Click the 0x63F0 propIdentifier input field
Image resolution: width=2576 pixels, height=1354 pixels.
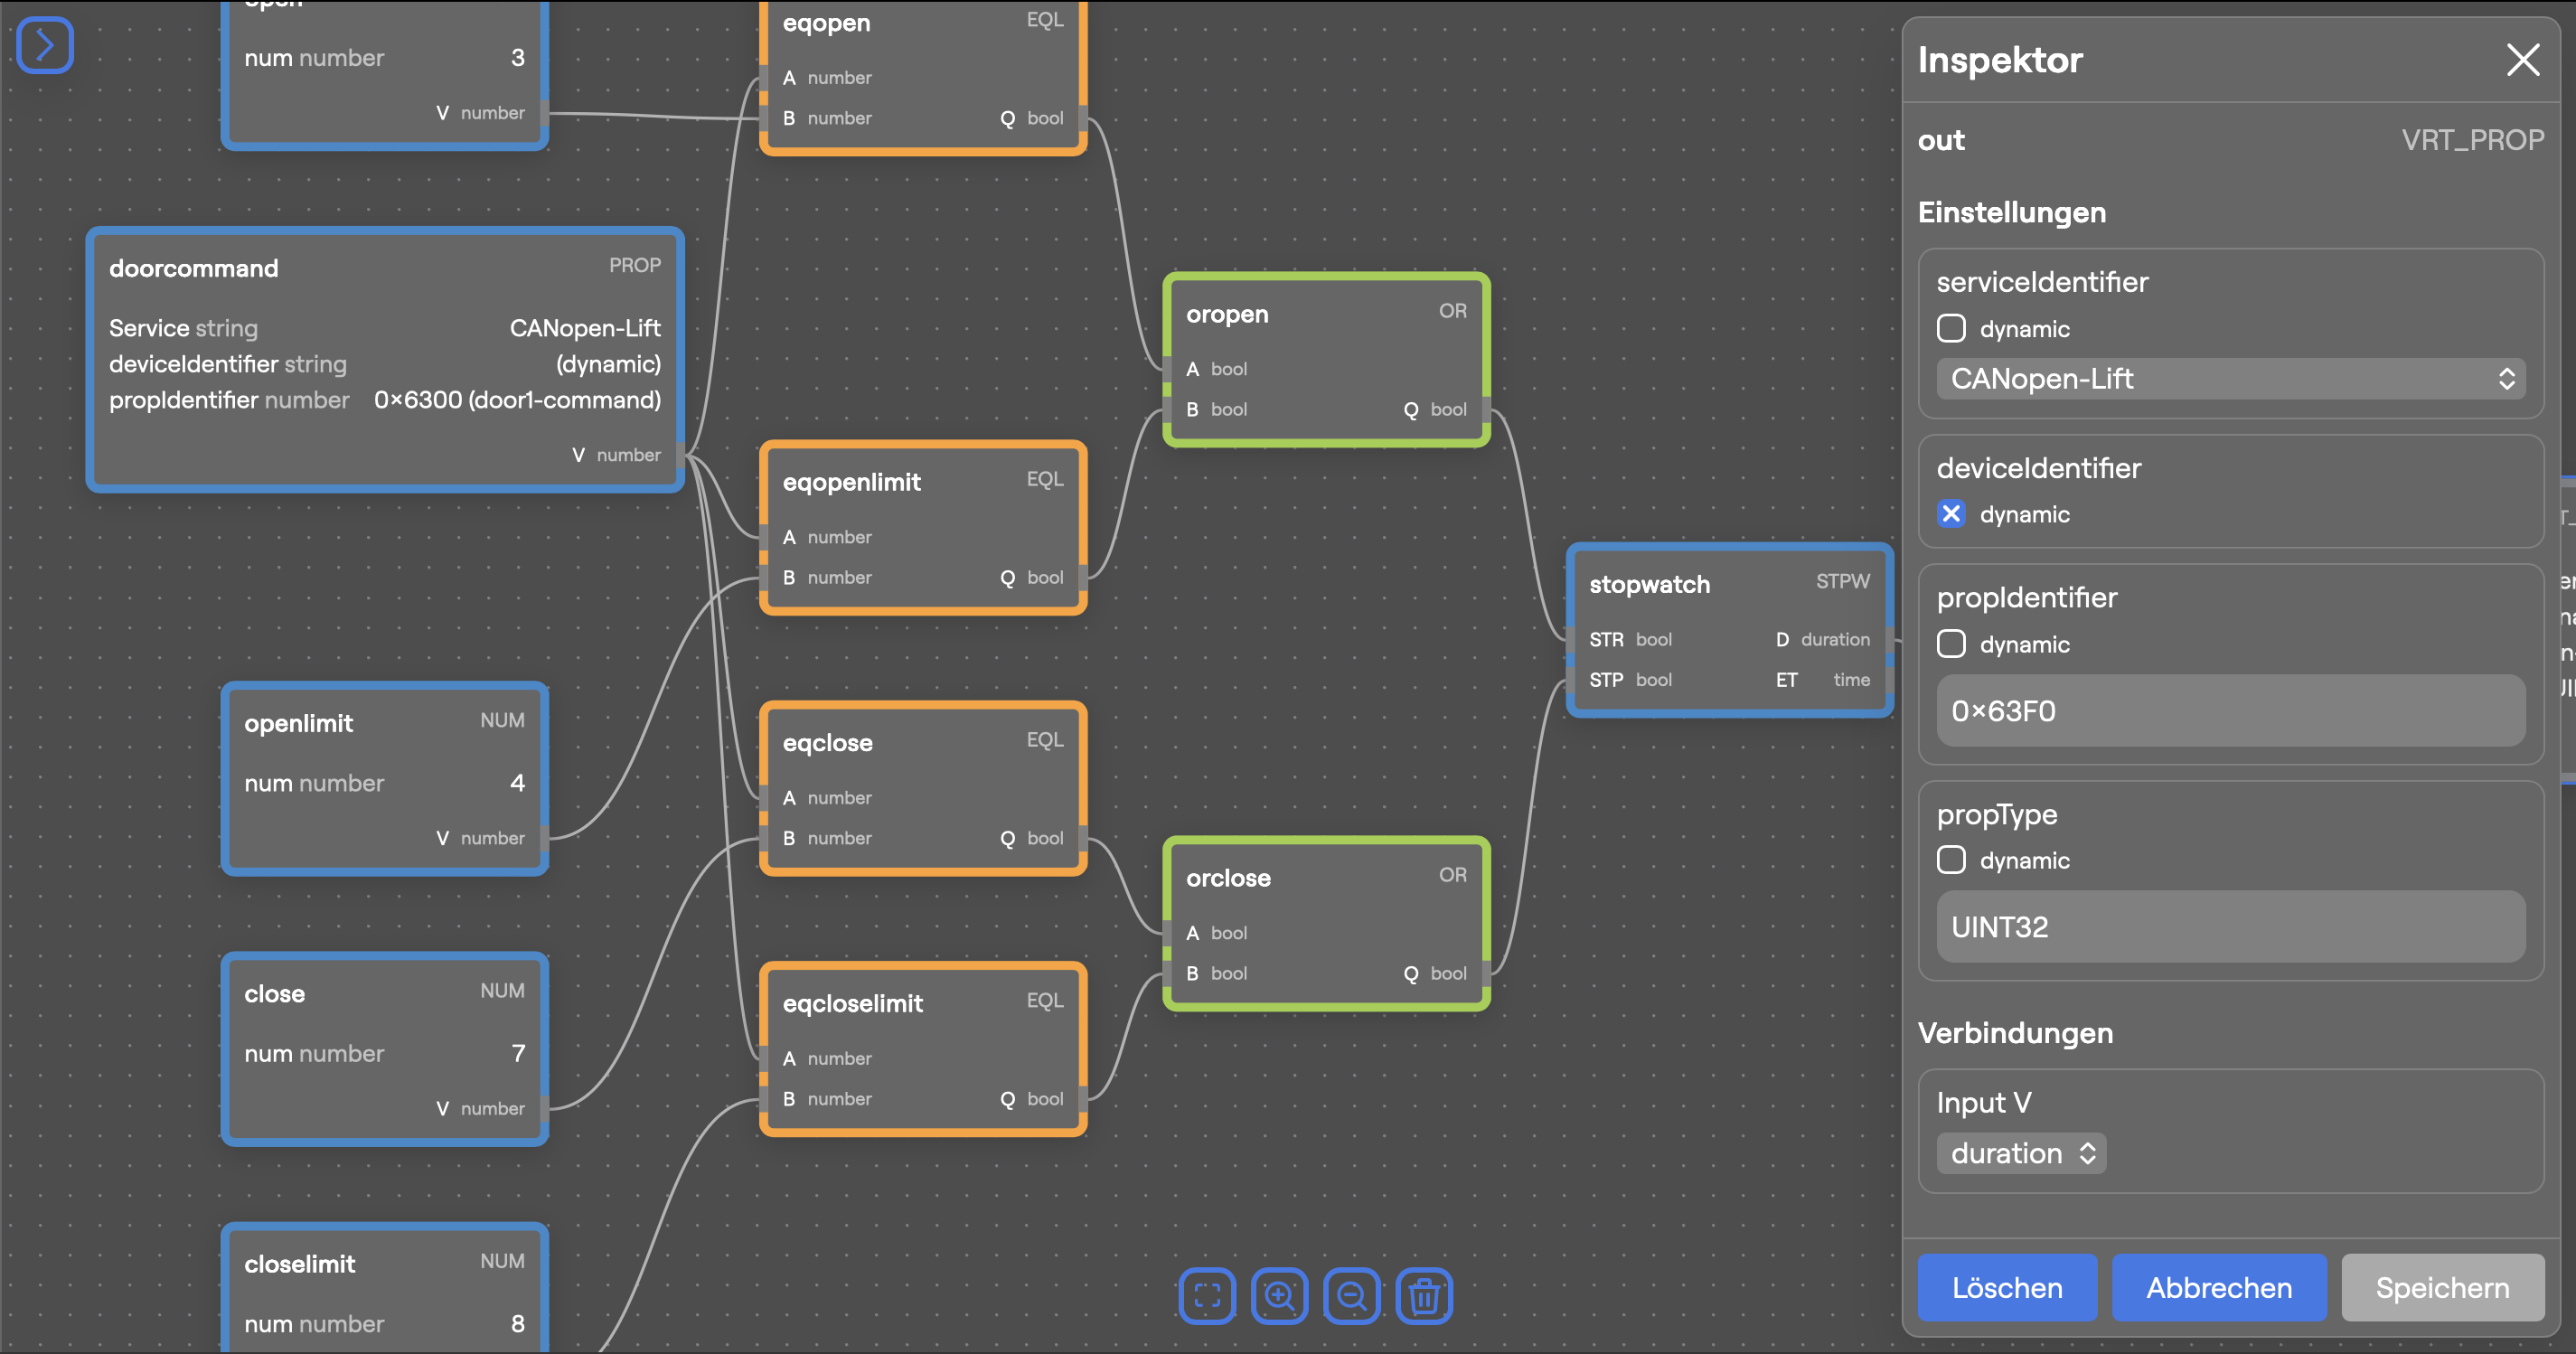tap(2231, 711)
